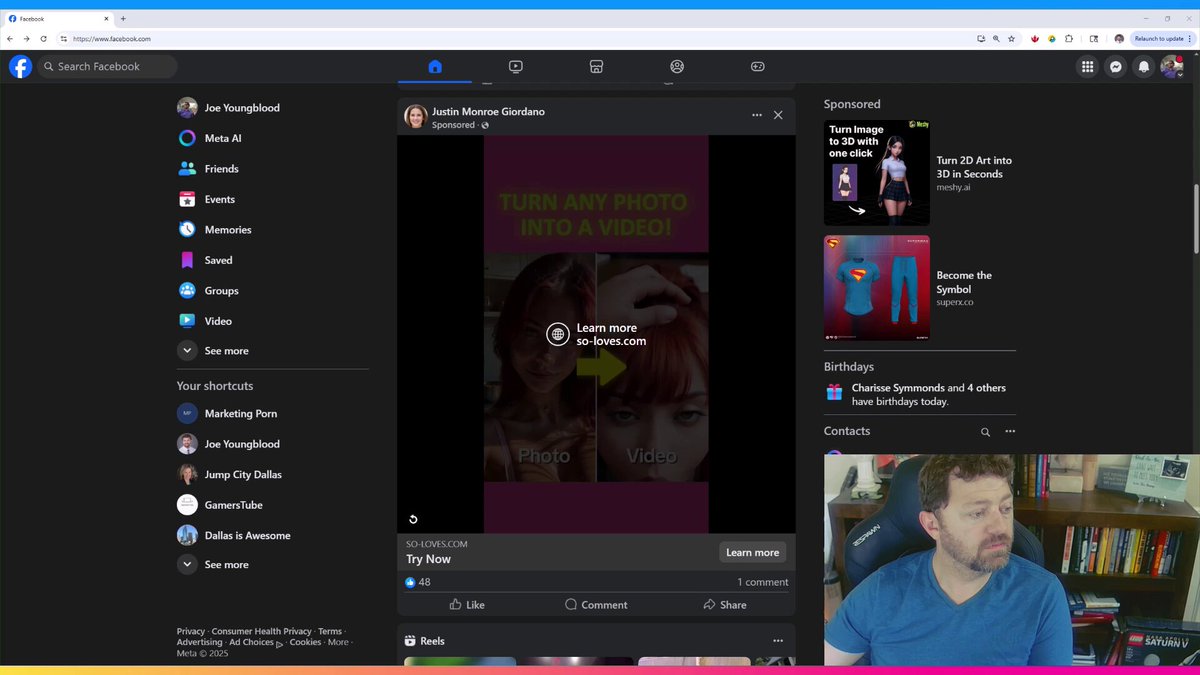This screenshot has height=675, width=1200.
Task: View the 48 reactions
Action: [x=418, y=582]
